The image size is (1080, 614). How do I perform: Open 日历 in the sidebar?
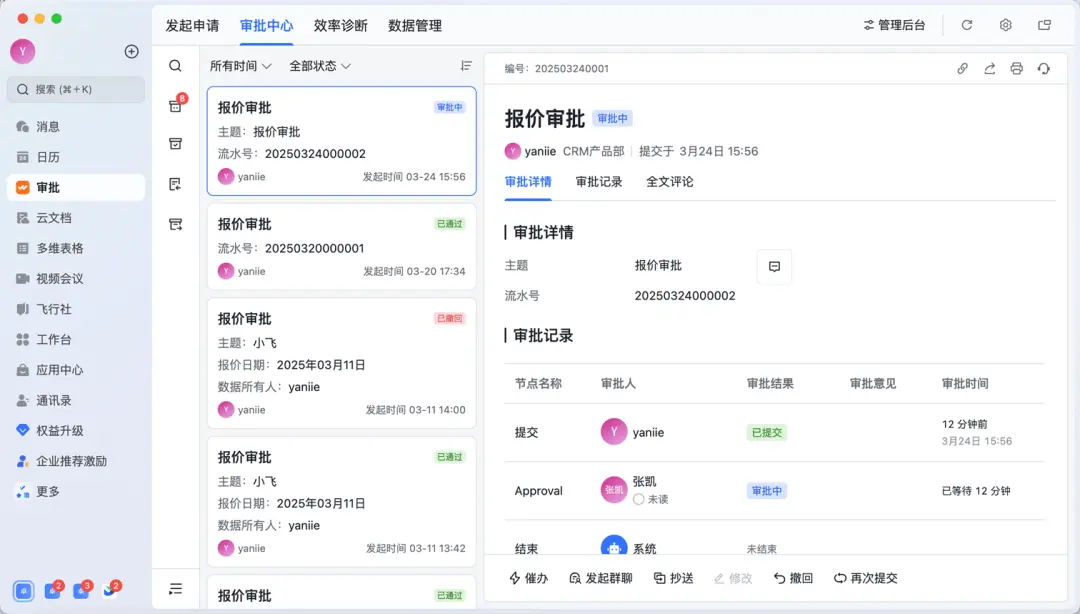point(76,157)
